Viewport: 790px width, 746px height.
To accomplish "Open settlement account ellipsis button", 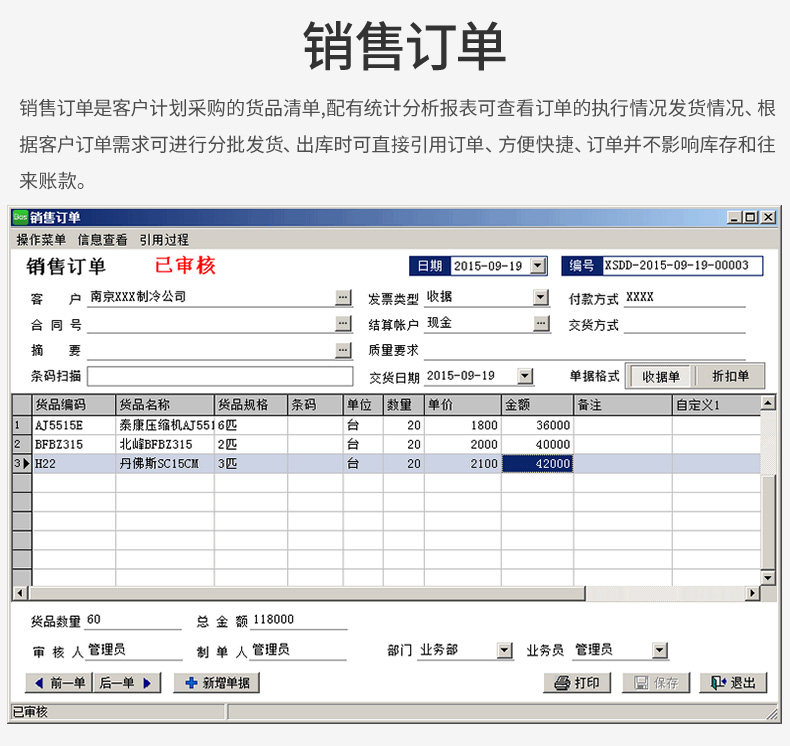I will 541,323.
